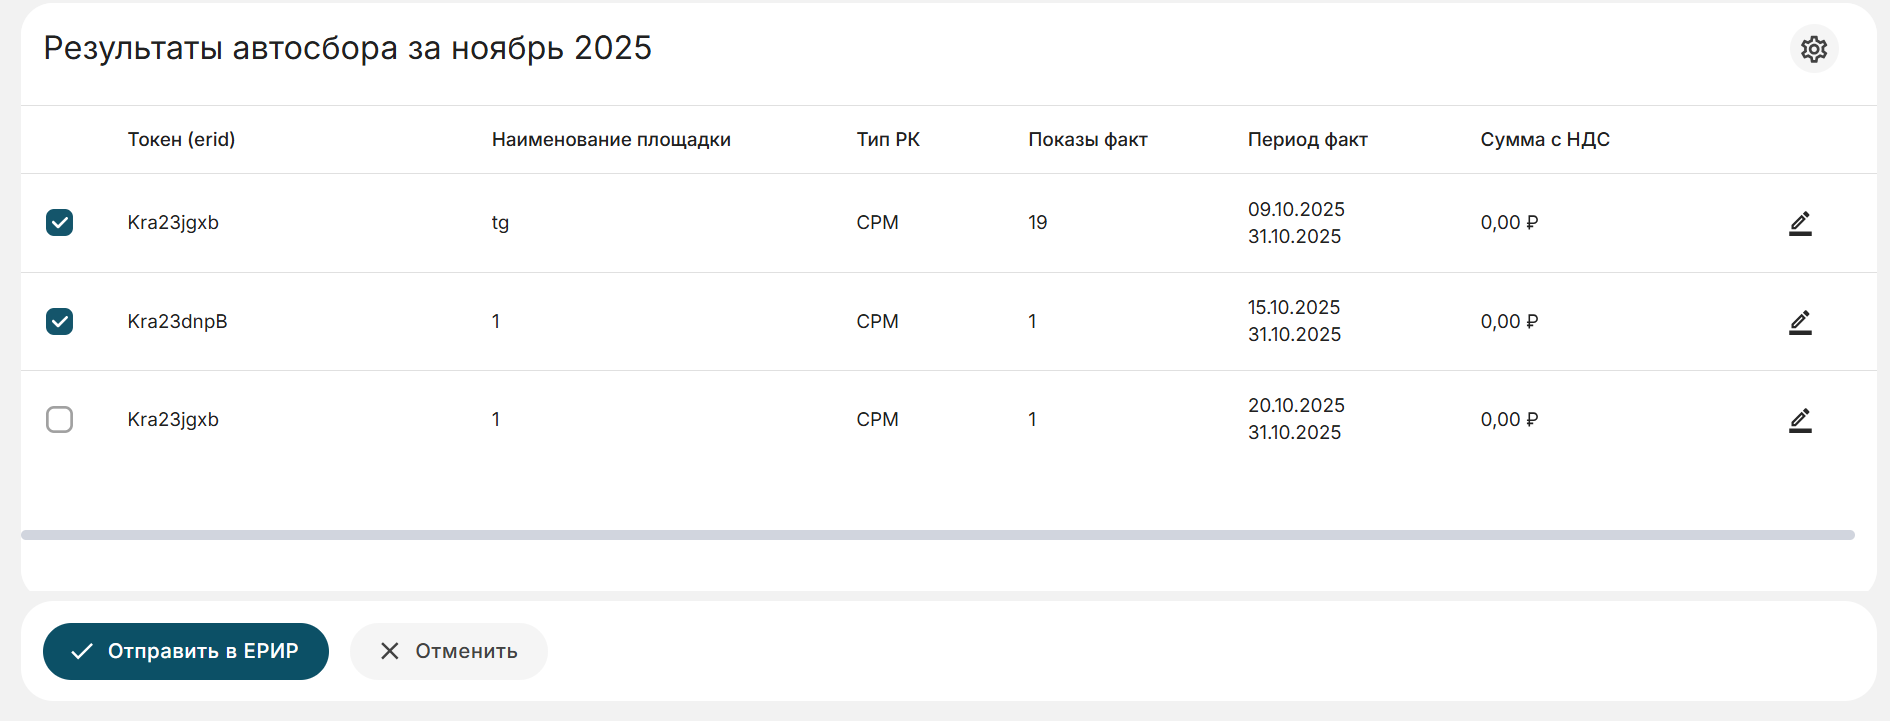The height and width of the screenshot is (721, 1890).
Task: Tick the unchecked checkbox in the last row
Action: point(60,419)
